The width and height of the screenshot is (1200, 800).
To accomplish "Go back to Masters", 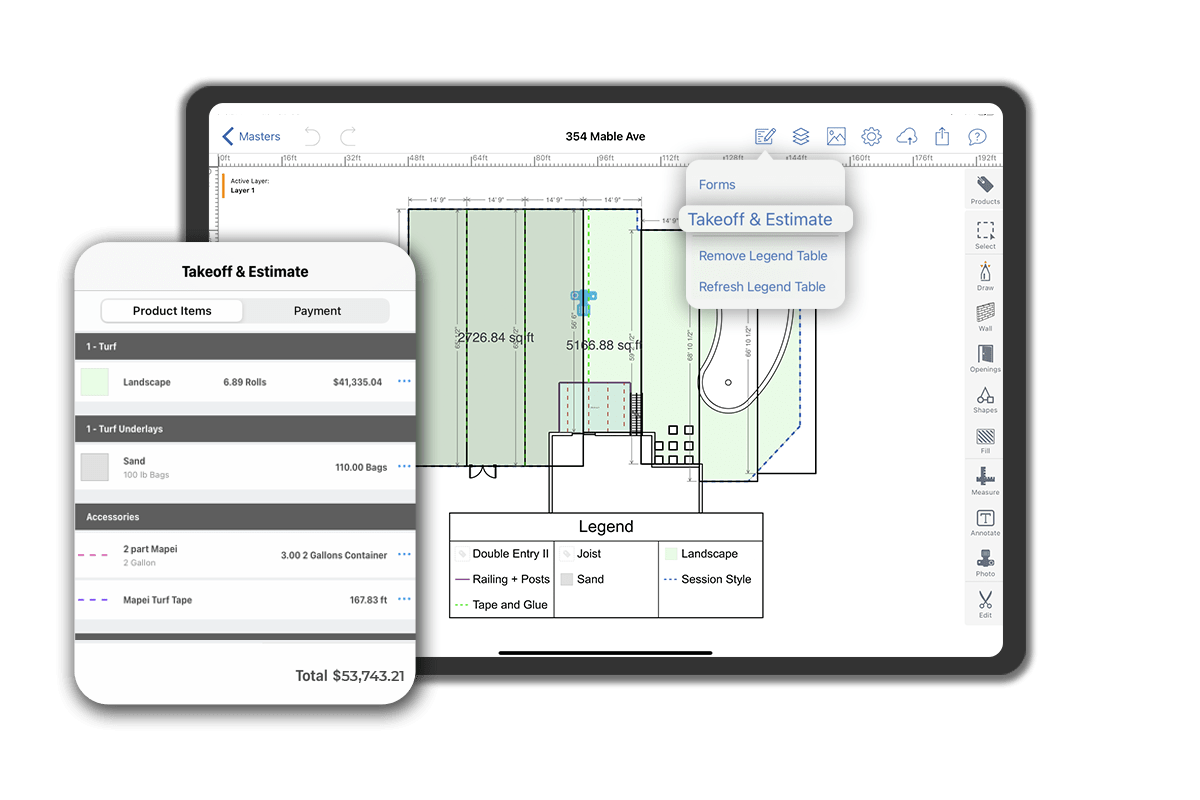I will pyautogui.click(x=251, y=136).
